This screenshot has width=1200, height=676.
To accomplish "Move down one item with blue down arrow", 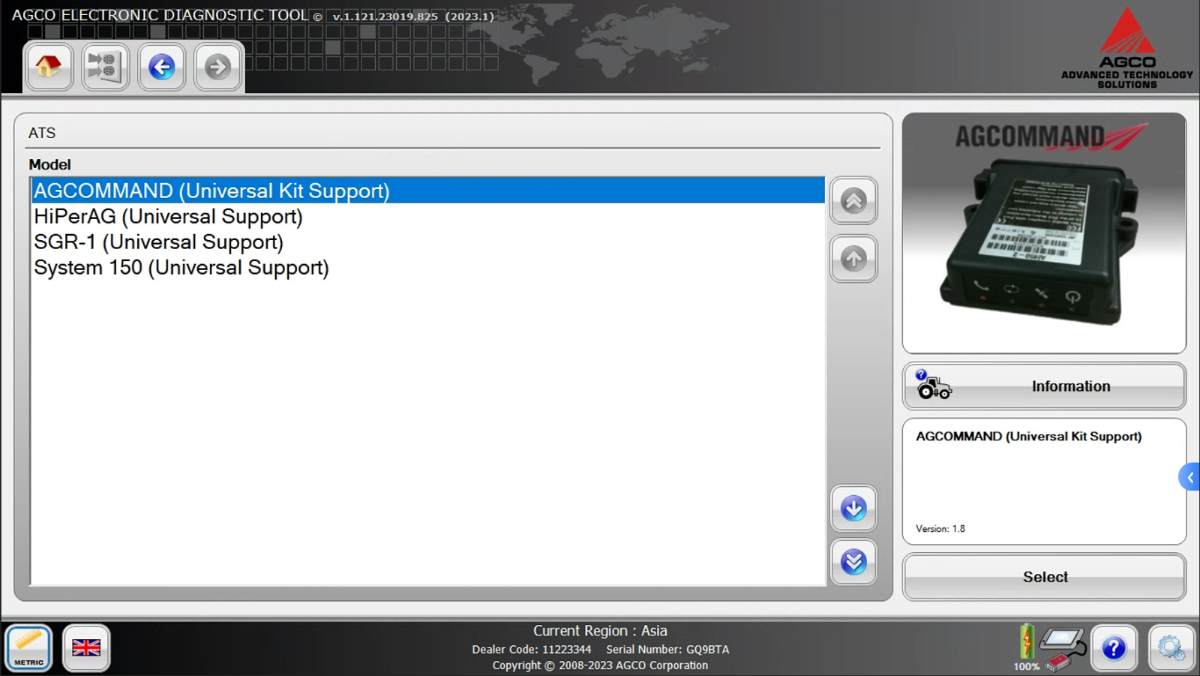I will tap(853, 508).
